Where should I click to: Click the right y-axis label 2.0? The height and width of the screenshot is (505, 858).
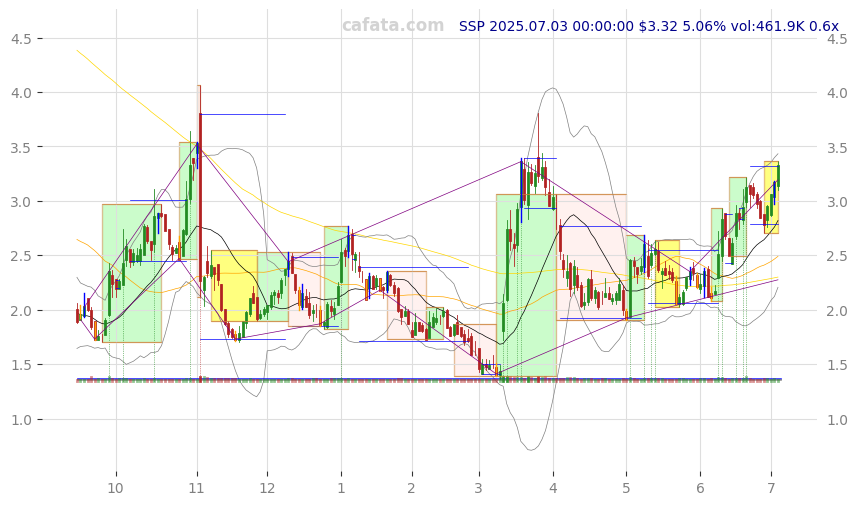click(837, 311)
